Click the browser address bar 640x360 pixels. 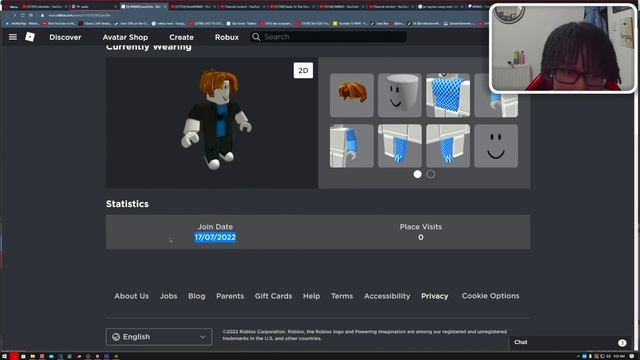coord(261,15)
